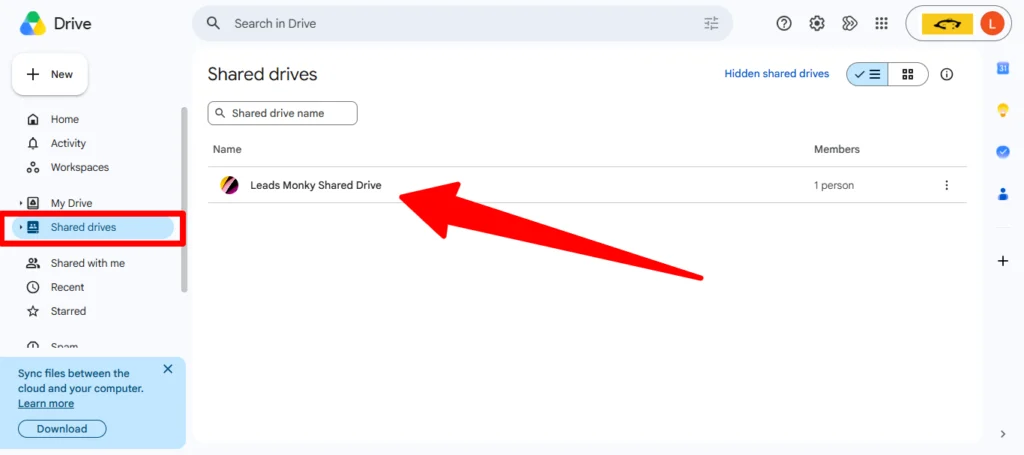Viewport: 1024px width, 455px height.
Task: Open the Google apps grid
Action: 881,24
